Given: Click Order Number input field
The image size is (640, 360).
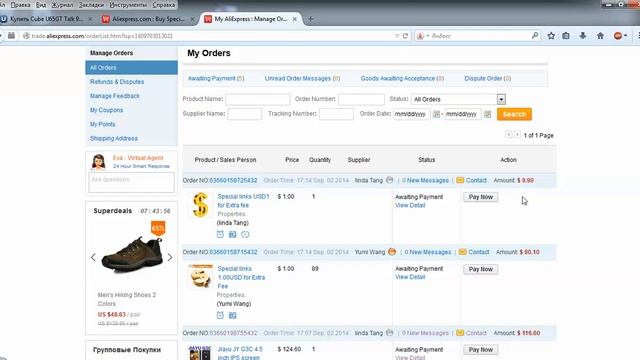Looking at the screenshot, I should pyautogui.click(x=361, y=99).
